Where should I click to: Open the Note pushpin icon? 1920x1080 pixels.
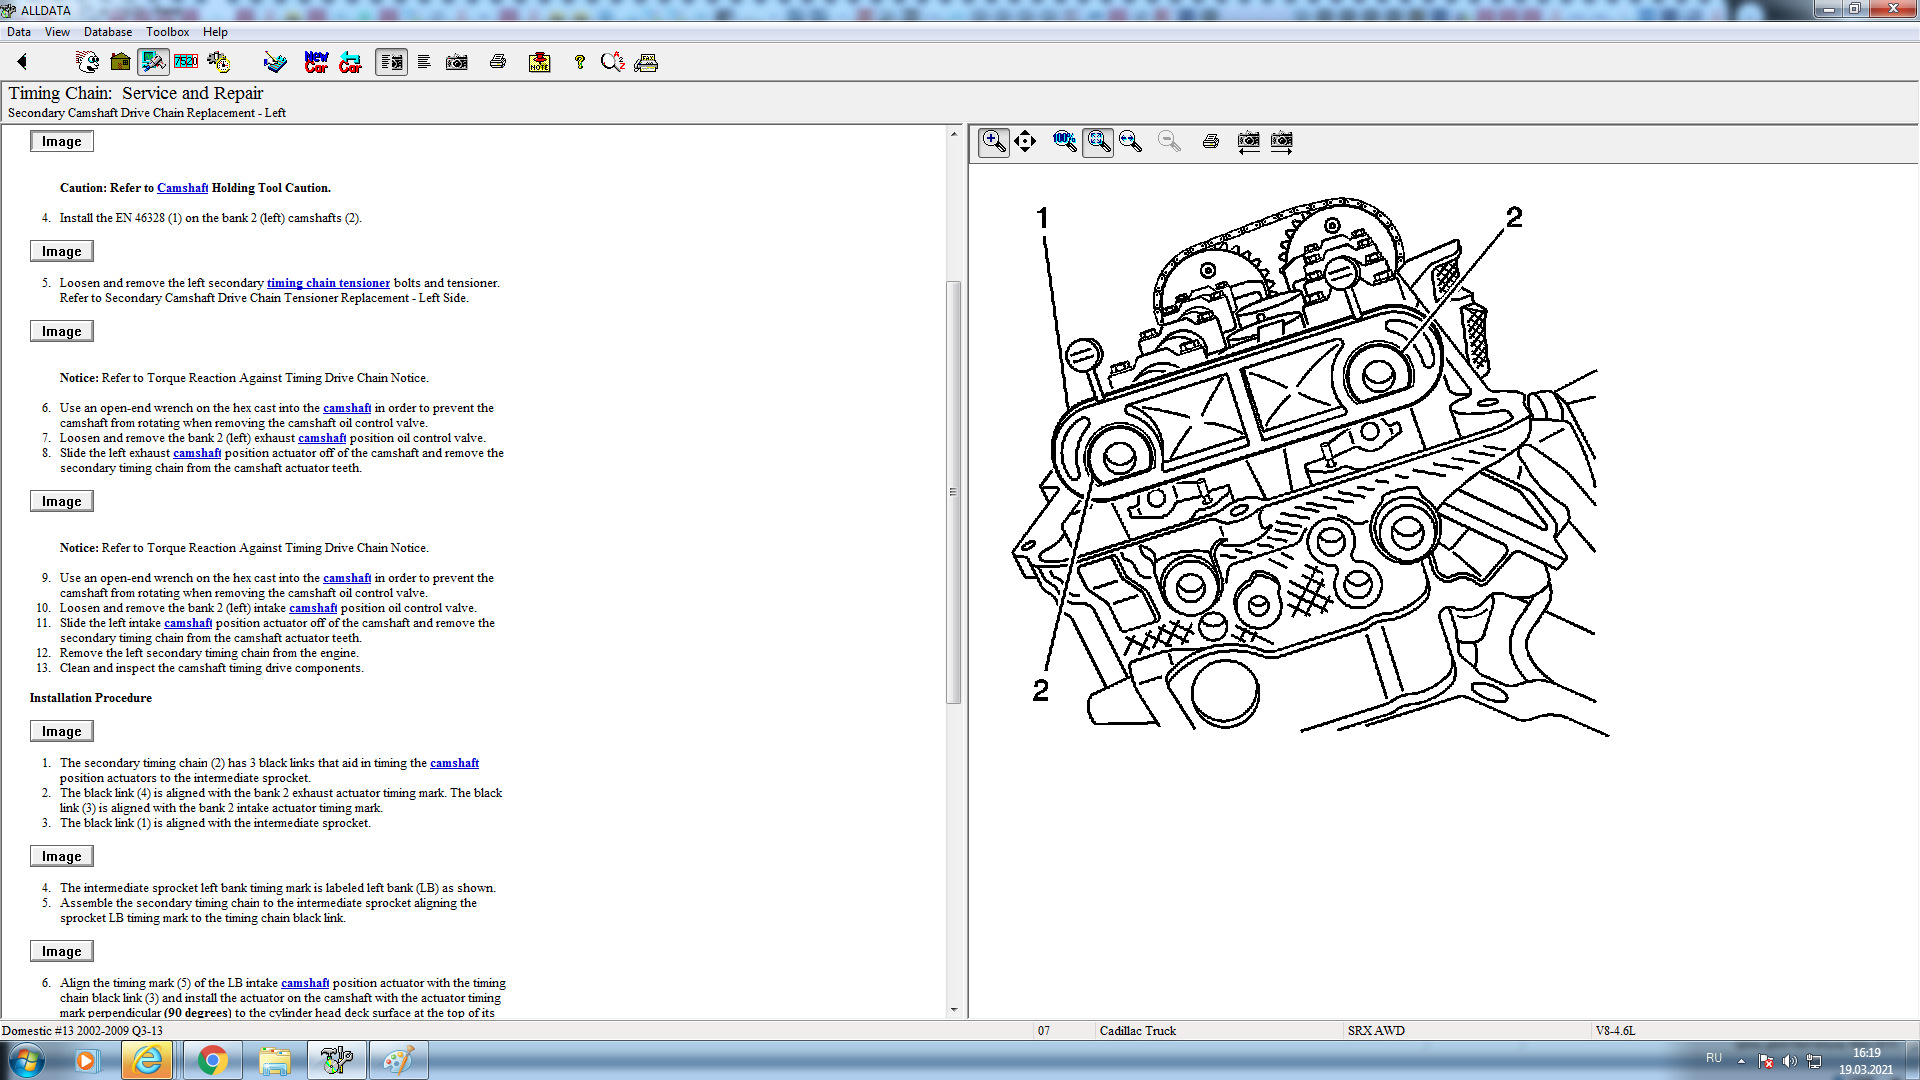[x=539, y=62]
